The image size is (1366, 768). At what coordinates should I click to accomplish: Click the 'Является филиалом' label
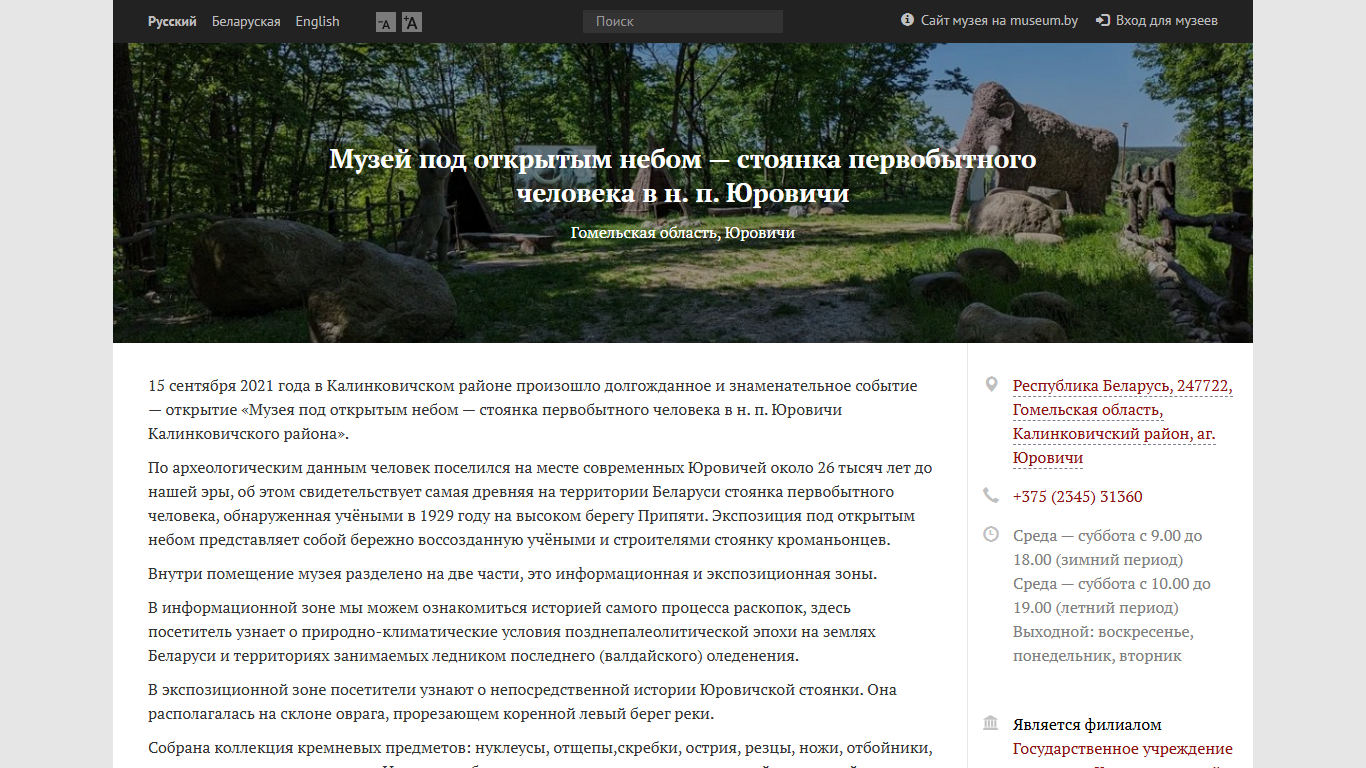[1087, 725]
